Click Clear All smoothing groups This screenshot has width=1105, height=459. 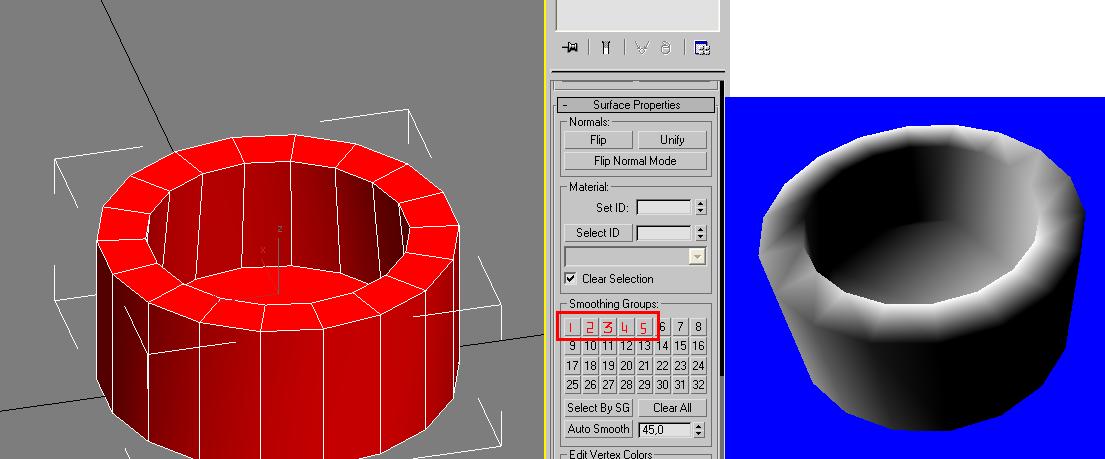tap(672, 408)
